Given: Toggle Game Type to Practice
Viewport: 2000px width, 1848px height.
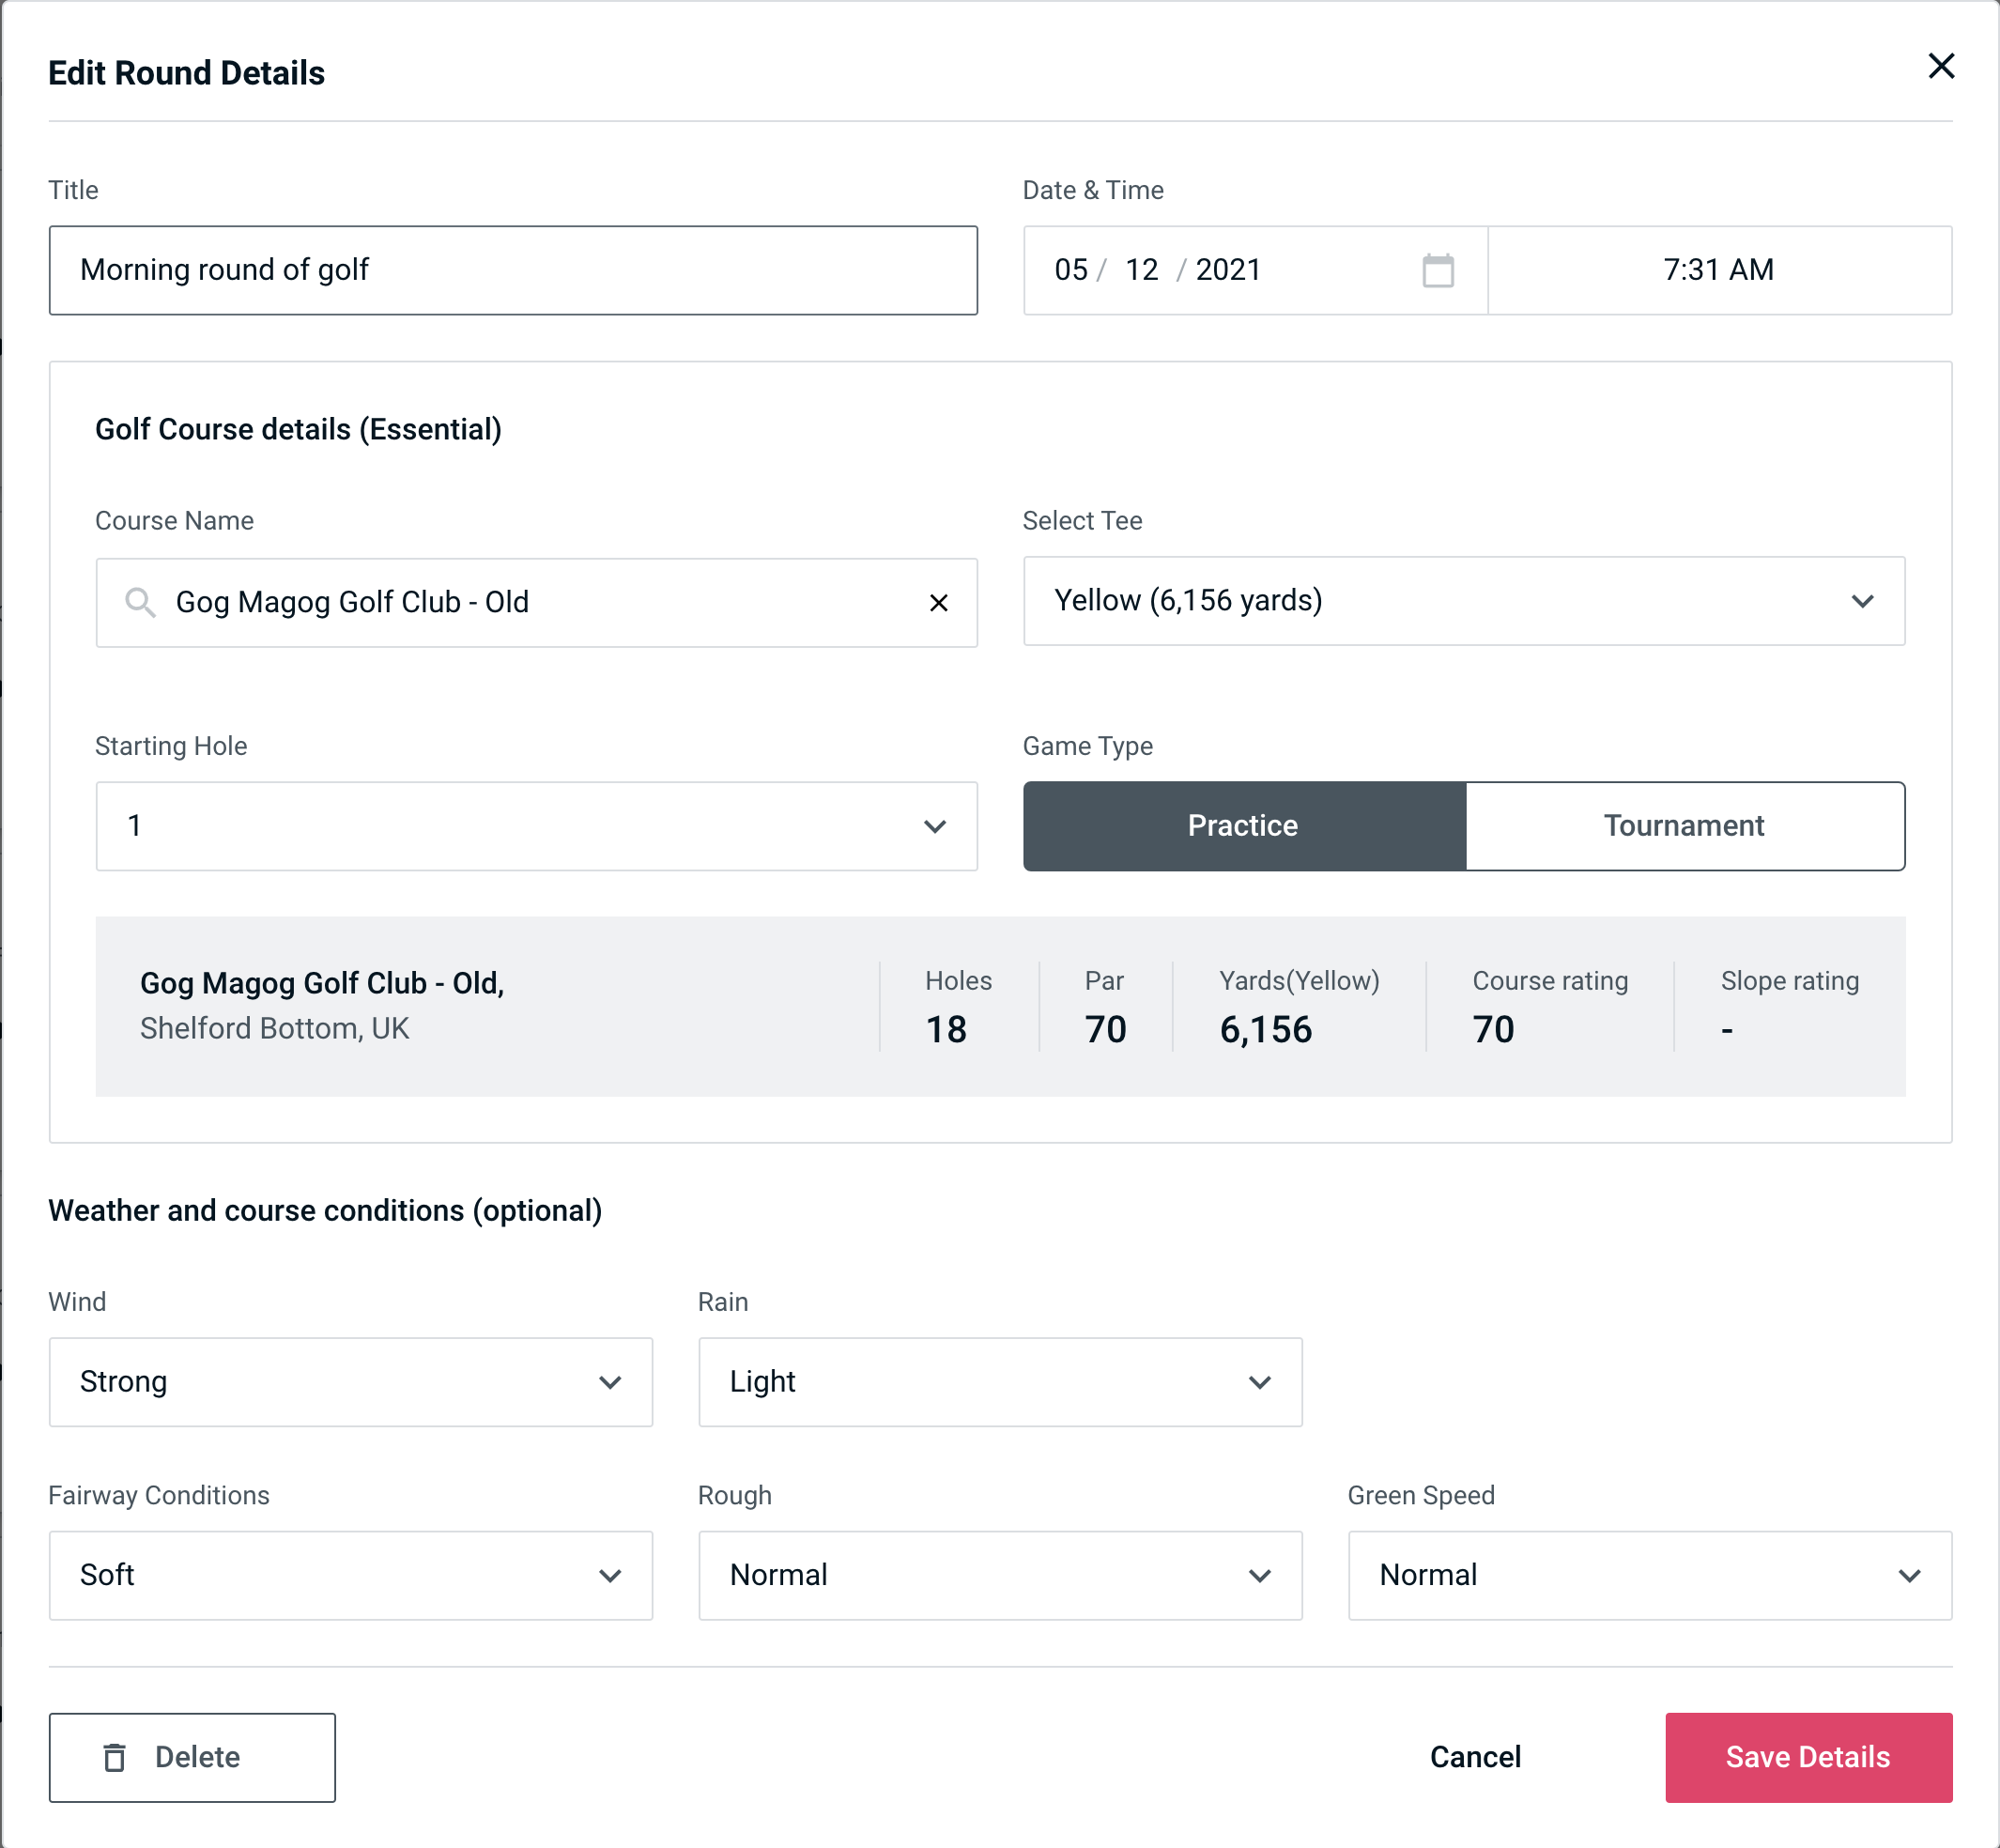Looking at the screenshot, I should coord(1242,825).
